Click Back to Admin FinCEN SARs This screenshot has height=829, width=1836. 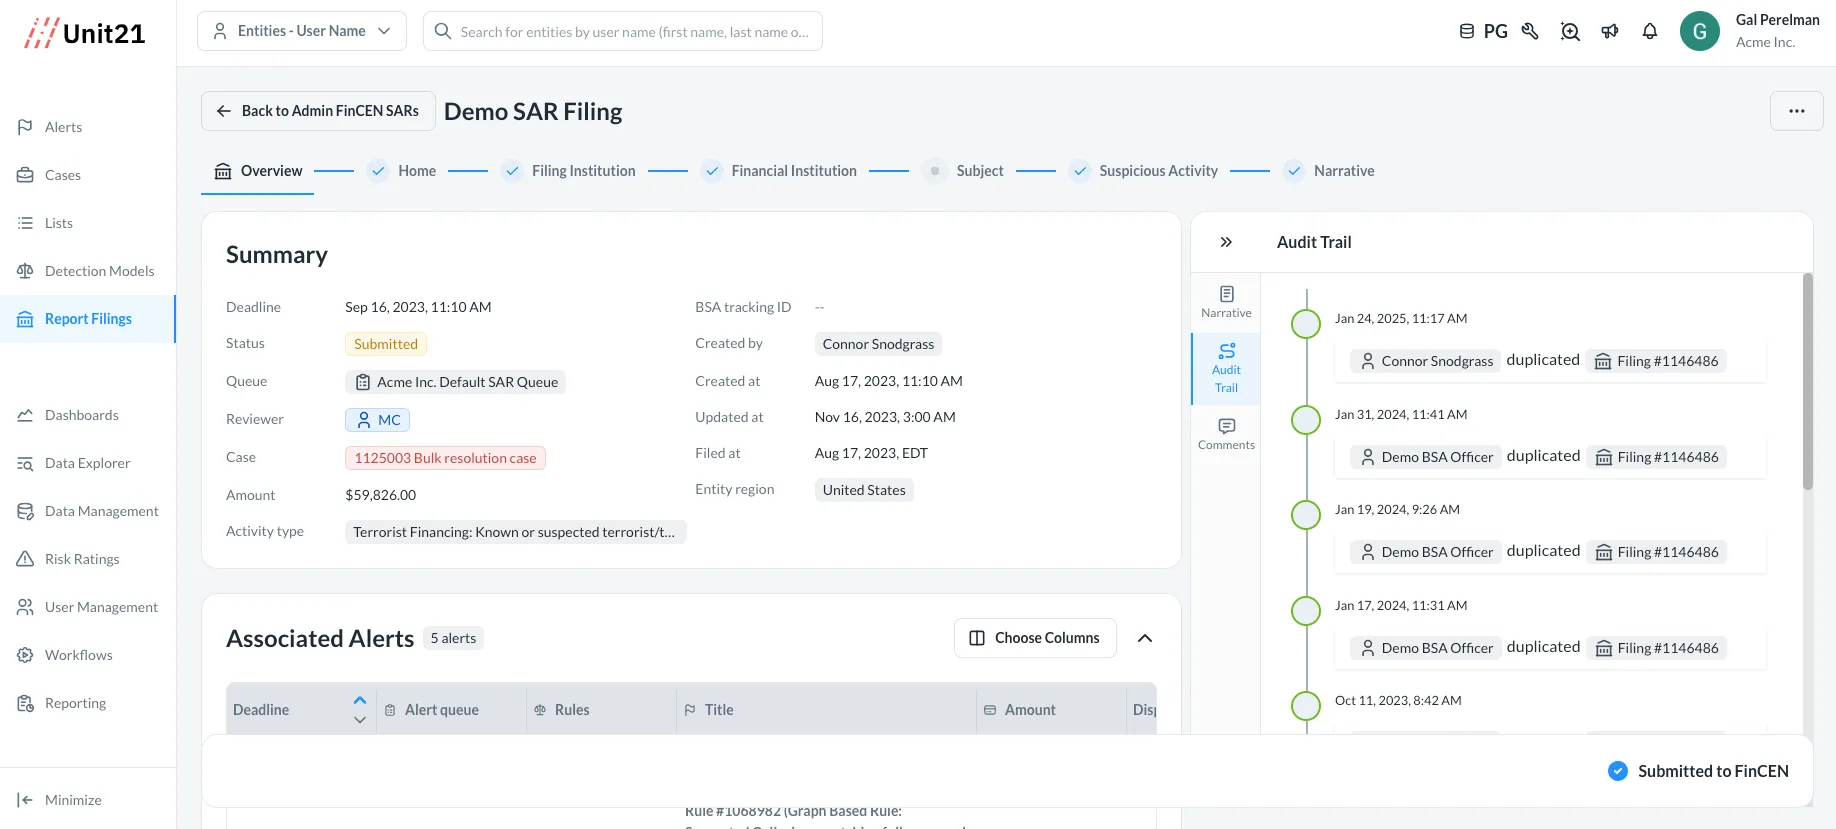[x=318, y=111]
